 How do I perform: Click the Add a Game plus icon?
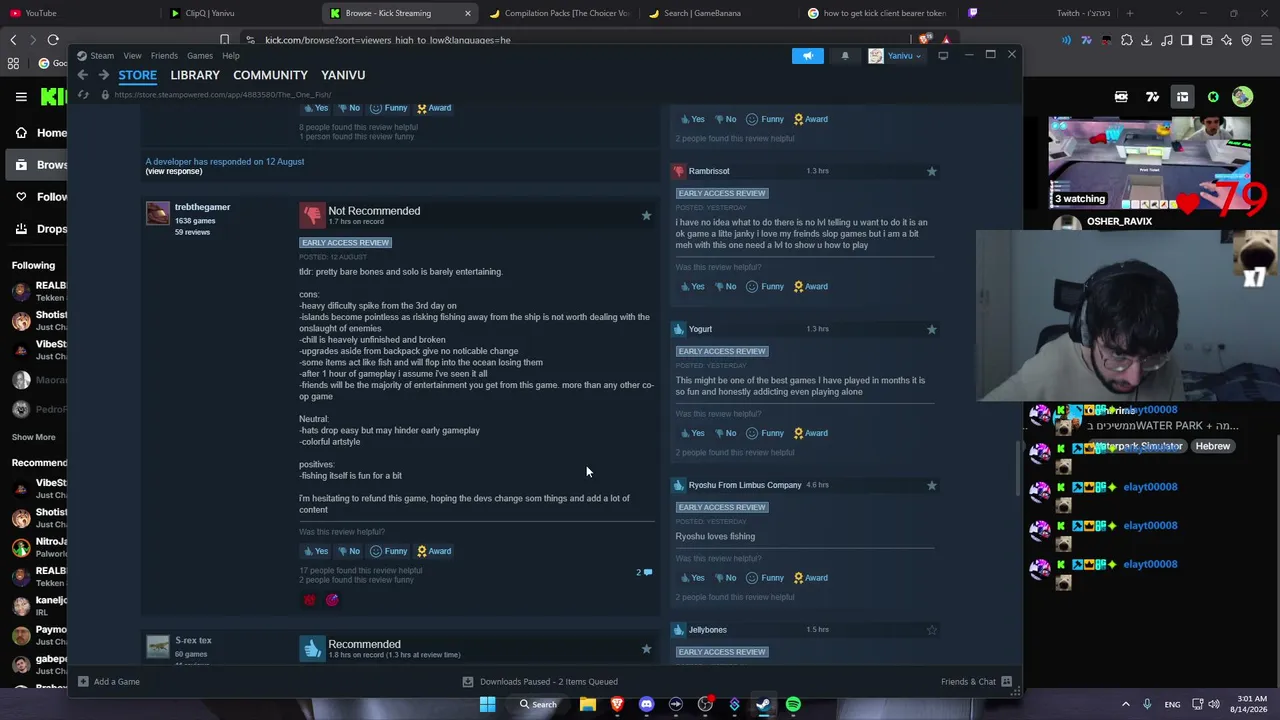(83, 682)
